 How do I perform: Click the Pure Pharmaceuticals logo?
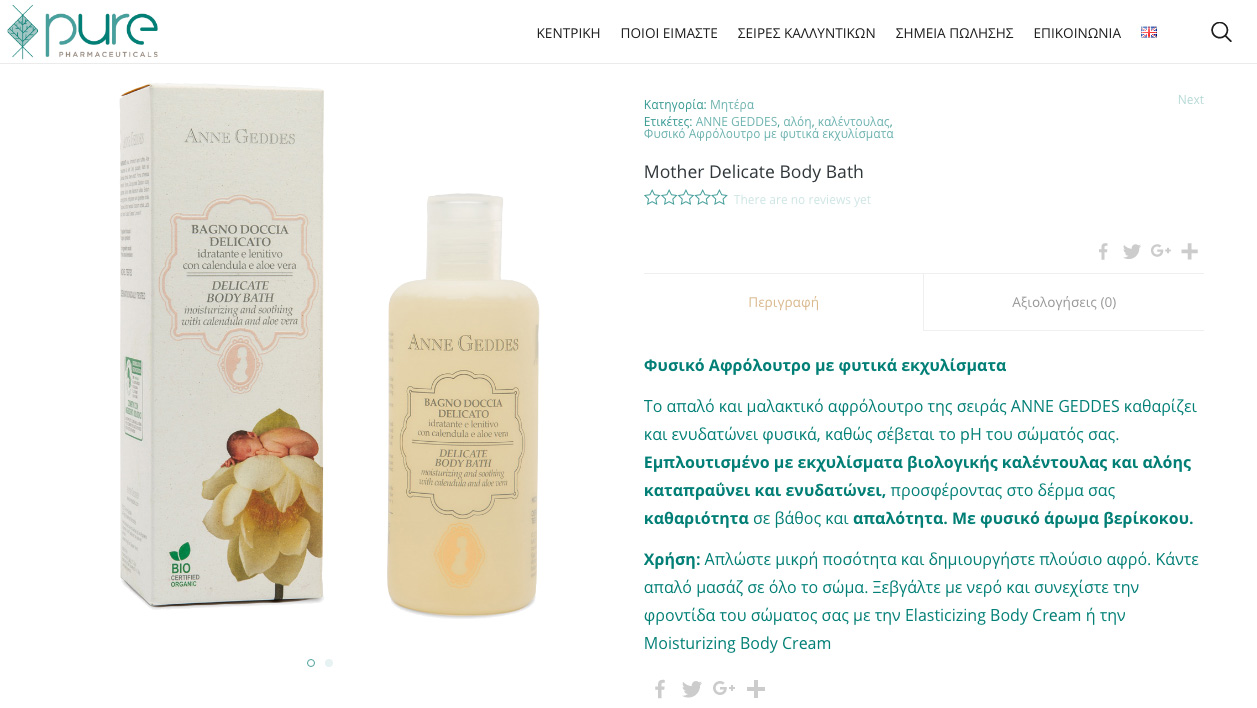pos(83,32)
